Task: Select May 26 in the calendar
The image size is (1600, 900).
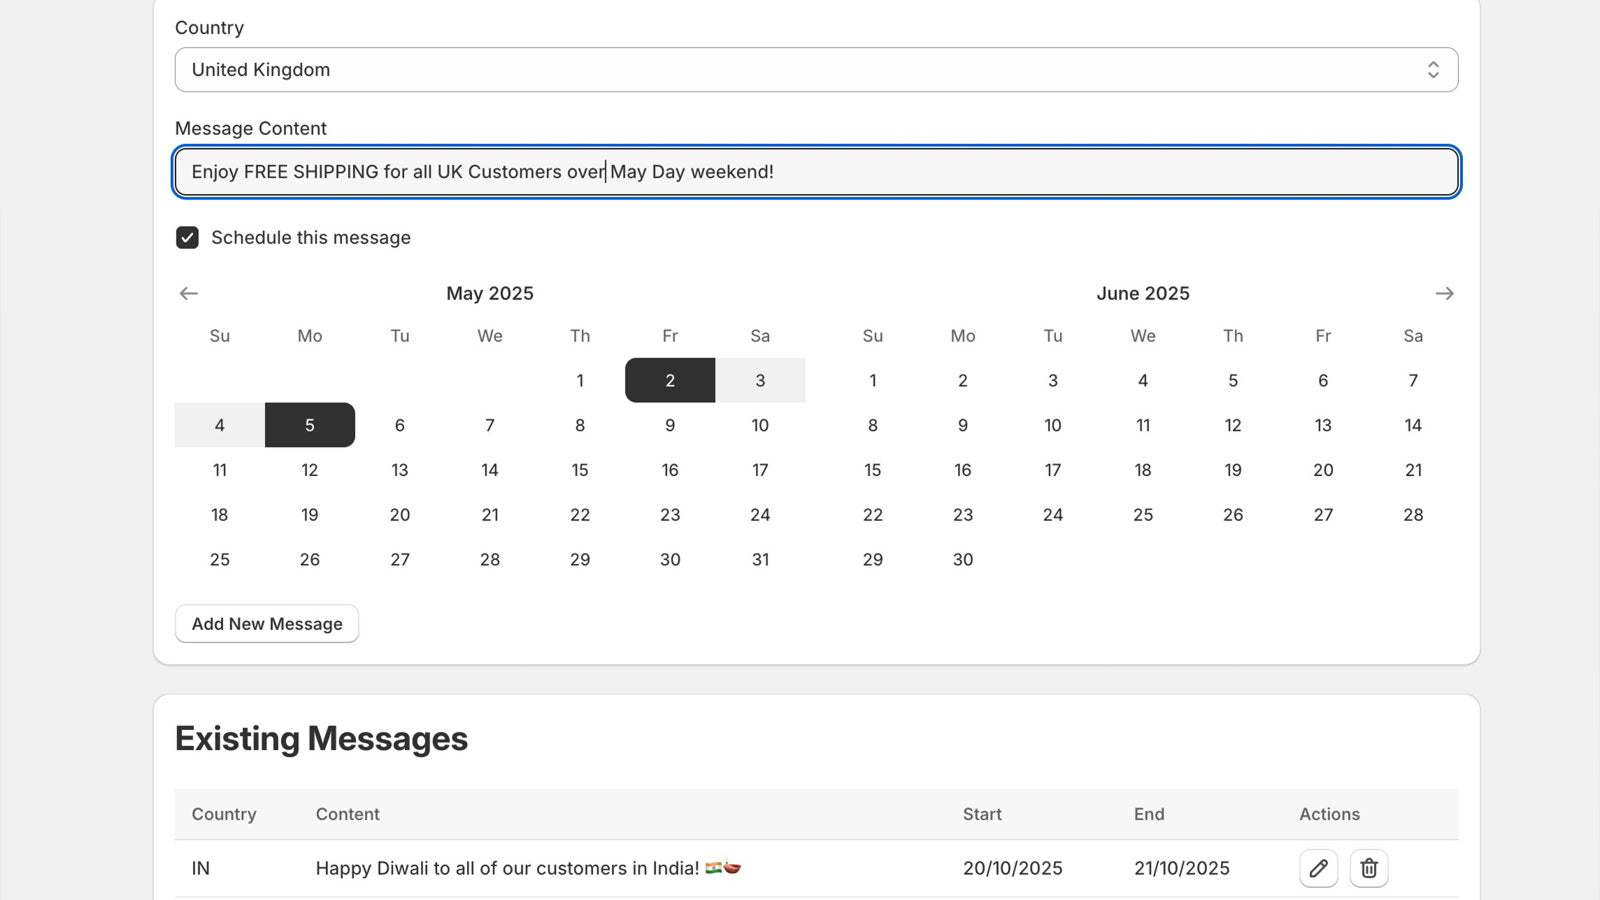Action: point(310,560)
